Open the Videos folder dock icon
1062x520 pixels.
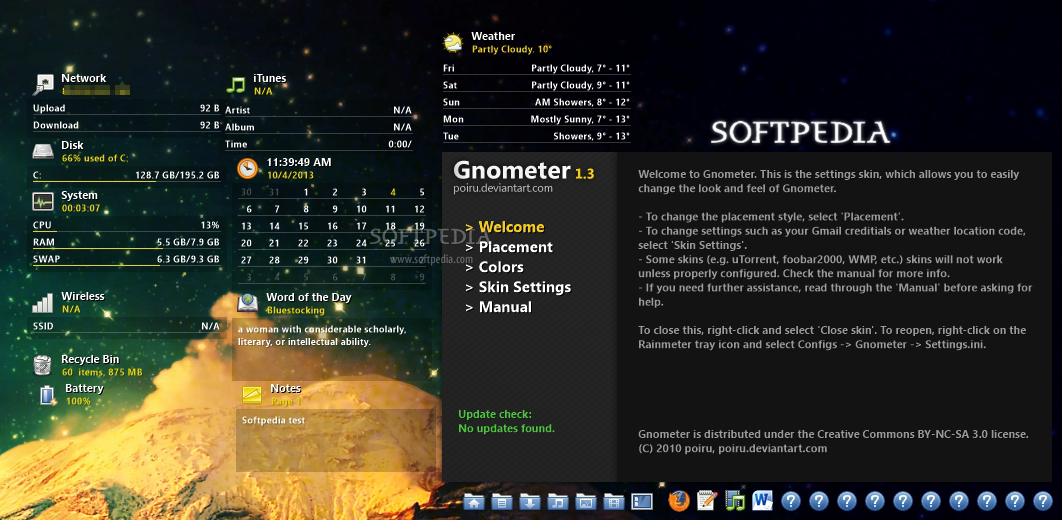(x=613, y=501)
